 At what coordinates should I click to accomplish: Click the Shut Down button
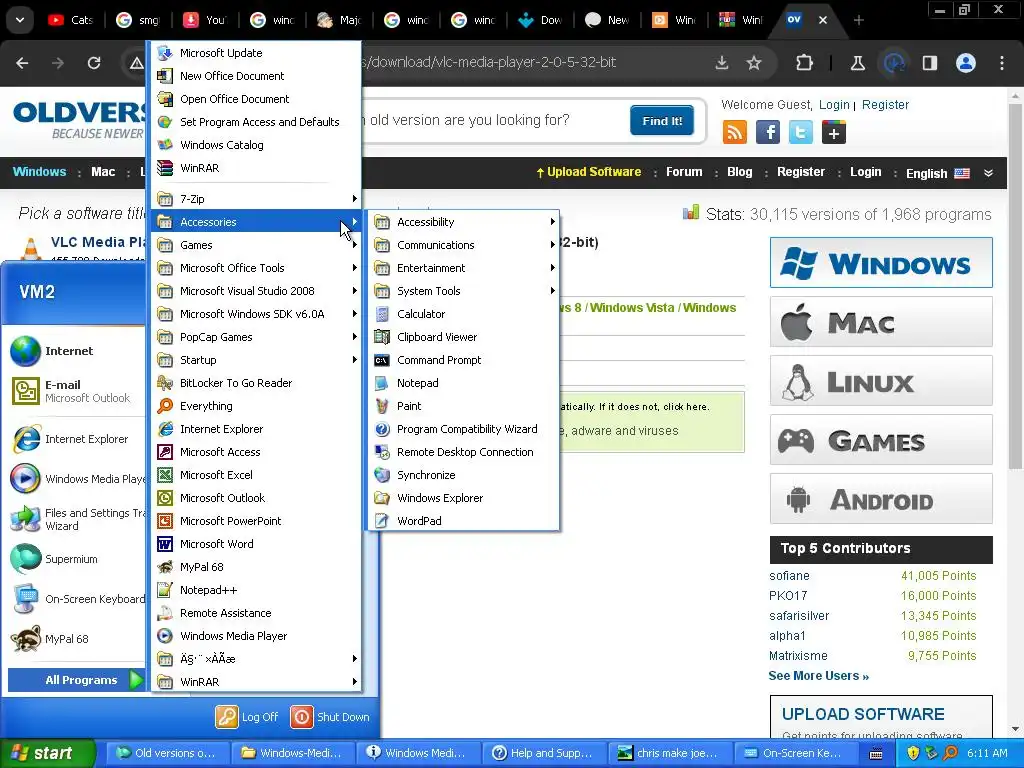coord(330,717)
